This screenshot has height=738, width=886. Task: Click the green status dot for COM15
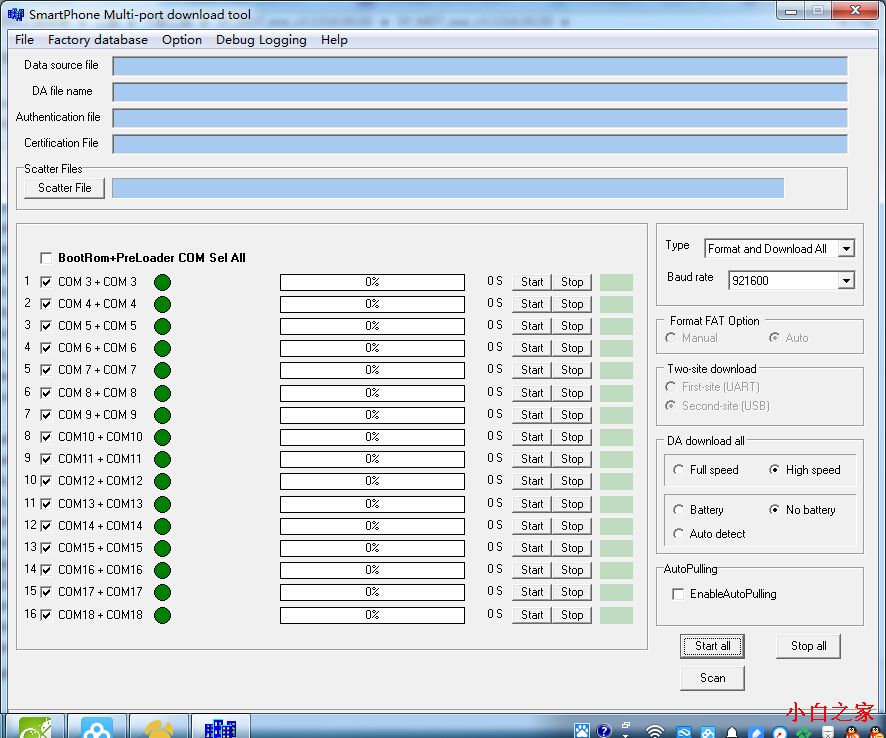click(162, 548)
